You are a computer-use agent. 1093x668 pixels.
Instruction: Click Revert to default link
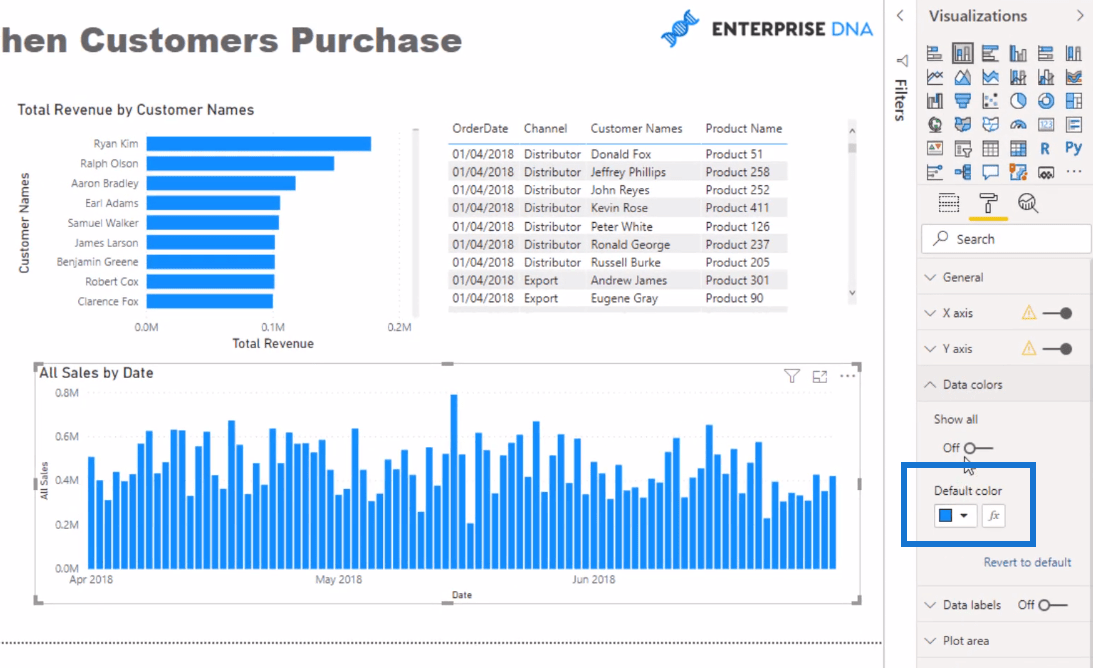pos(1027,562)
